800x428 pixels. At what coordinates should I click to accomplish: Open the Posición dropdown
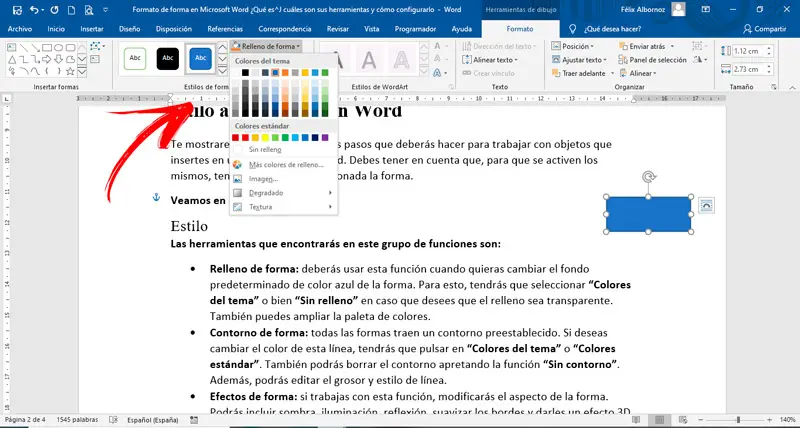point(572,46)
